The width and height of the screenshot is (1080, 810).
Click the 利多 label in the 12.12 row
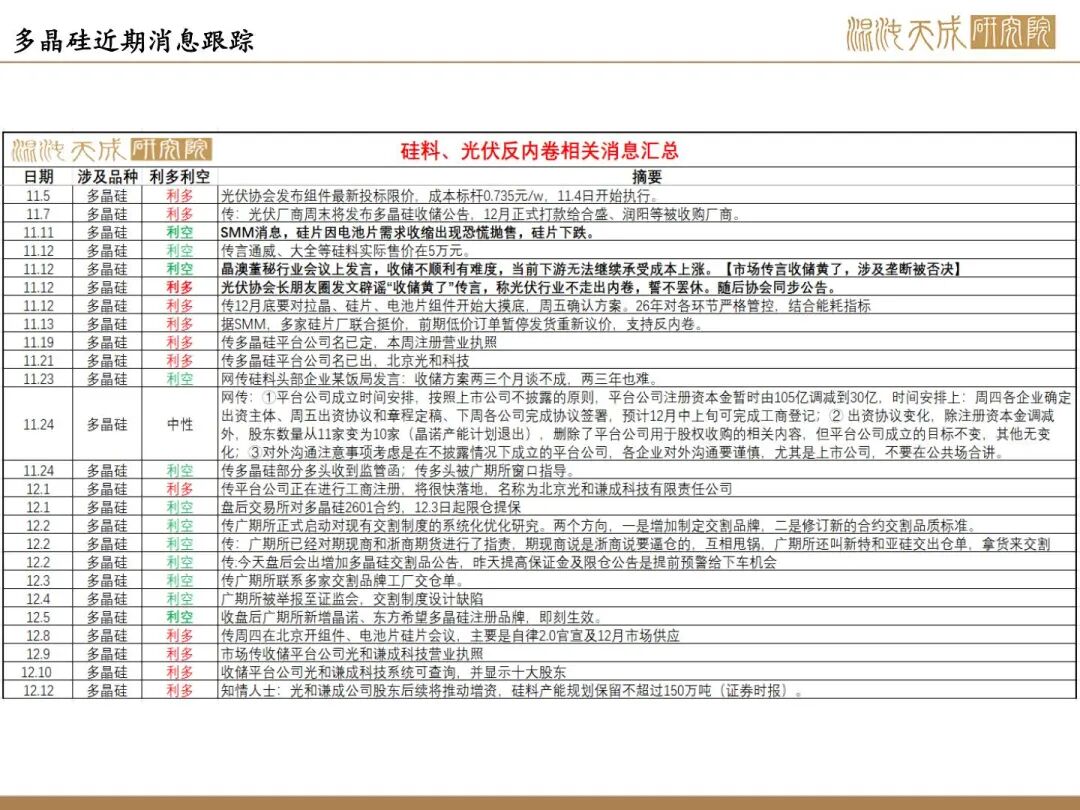[180, 690]
